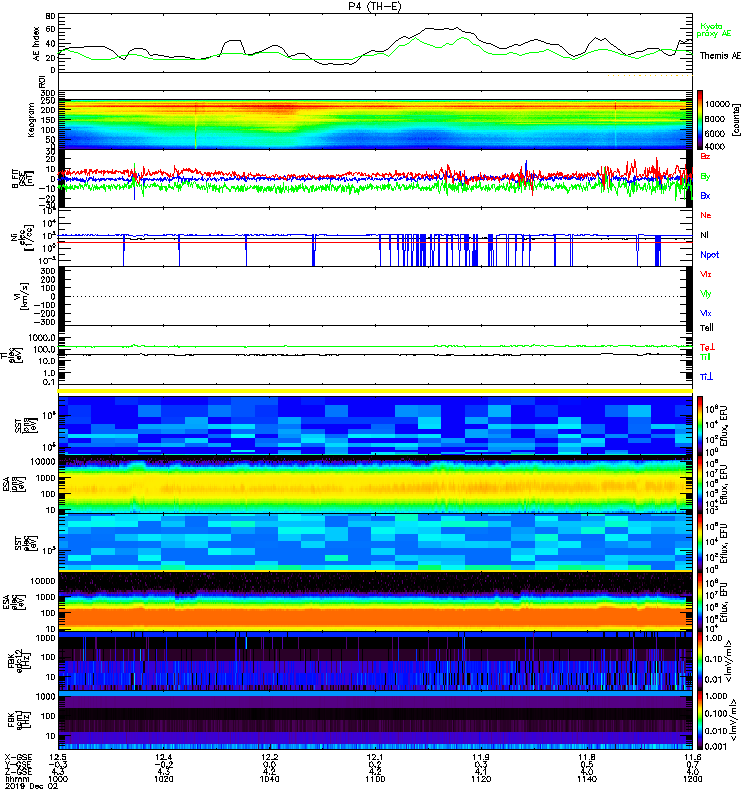Click the ESA electron Eflux color bar
The image size is (750, 800).
(701, 602)
